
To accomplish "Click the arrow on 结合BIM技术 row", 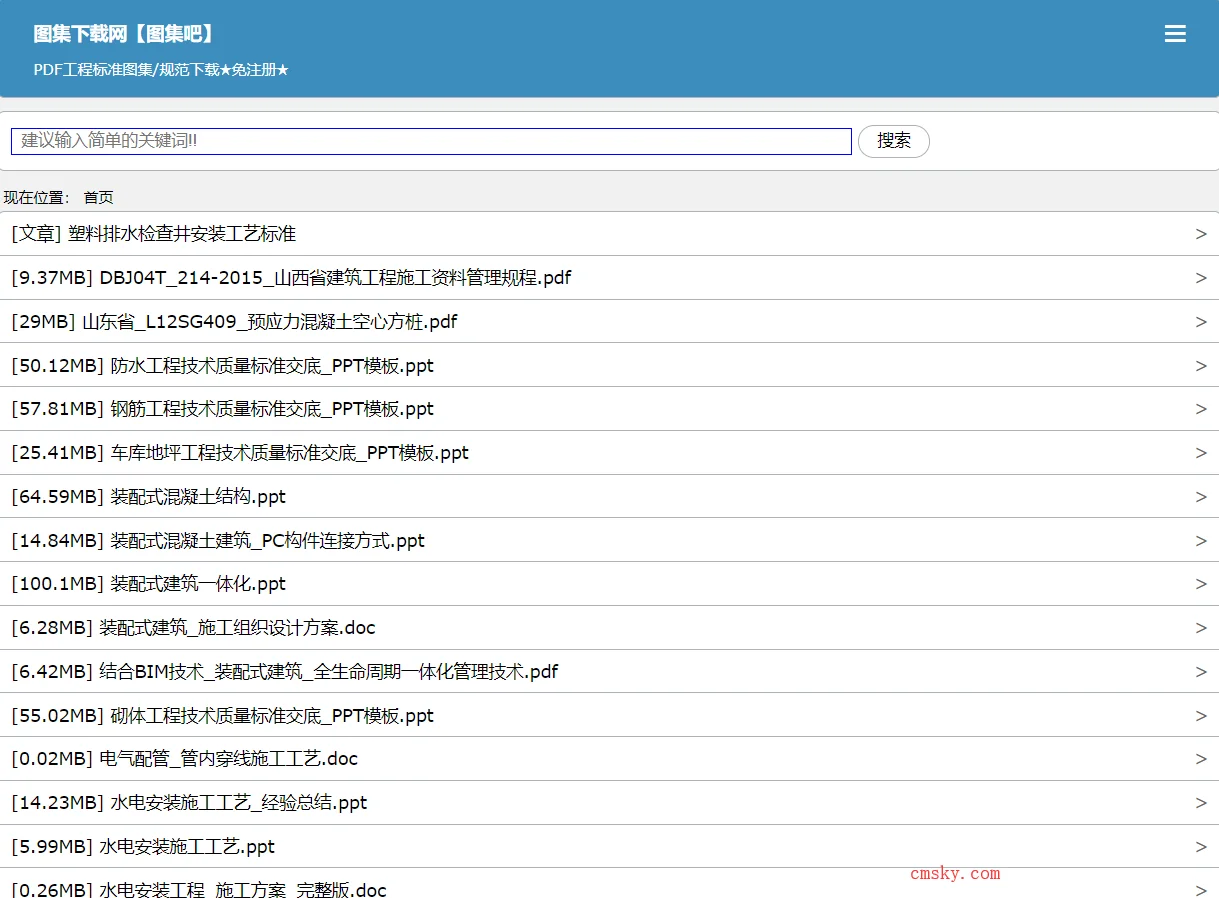I will pos(1201,672).
